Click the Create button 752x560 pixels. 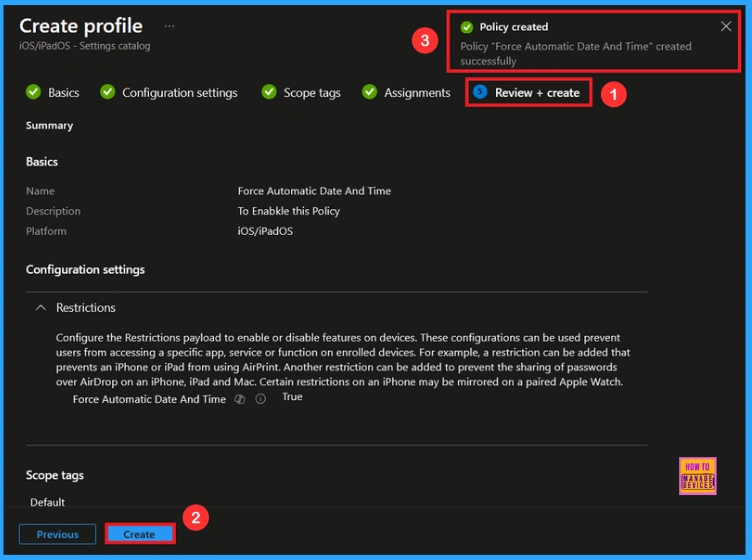coord(140,534)
